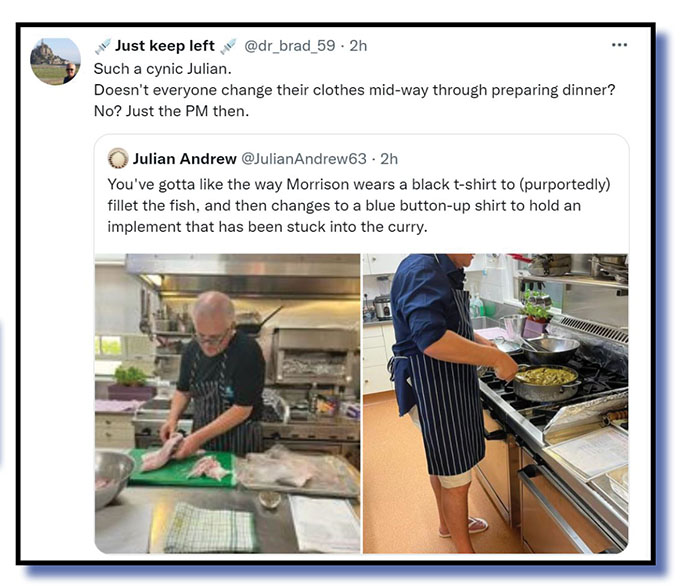Screen dimensions: 680x588
Task: Click the quoted tweet's 2h timestamp
Action: point(389,159)
